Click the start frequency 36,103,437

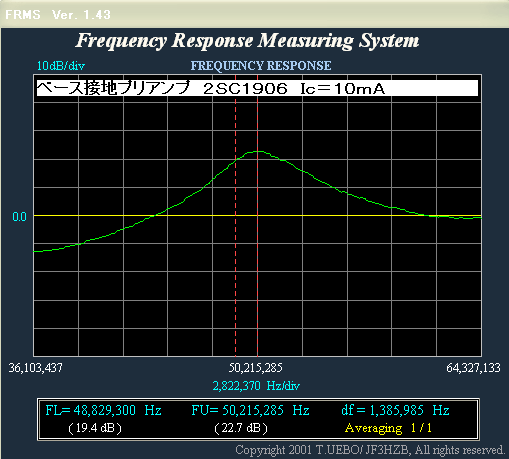click(35, 368)
